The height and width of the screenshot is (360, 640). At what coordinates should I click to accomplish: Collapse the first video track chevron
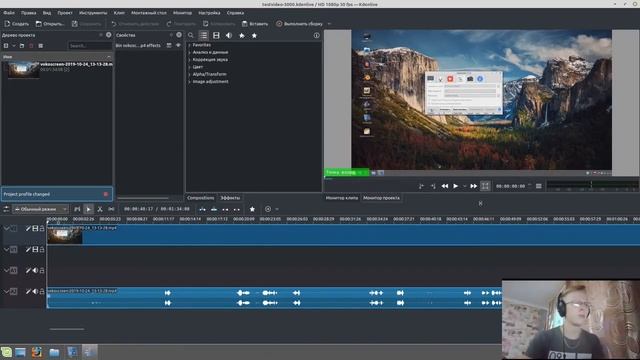[6, 229]
